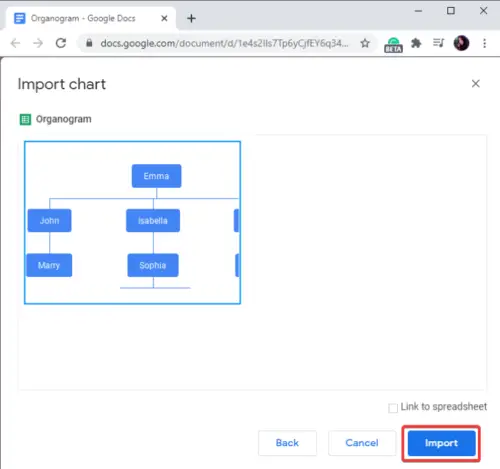Go Back to the previous step
The width and height of the screenshot is (500, 469).
(287, 443)
